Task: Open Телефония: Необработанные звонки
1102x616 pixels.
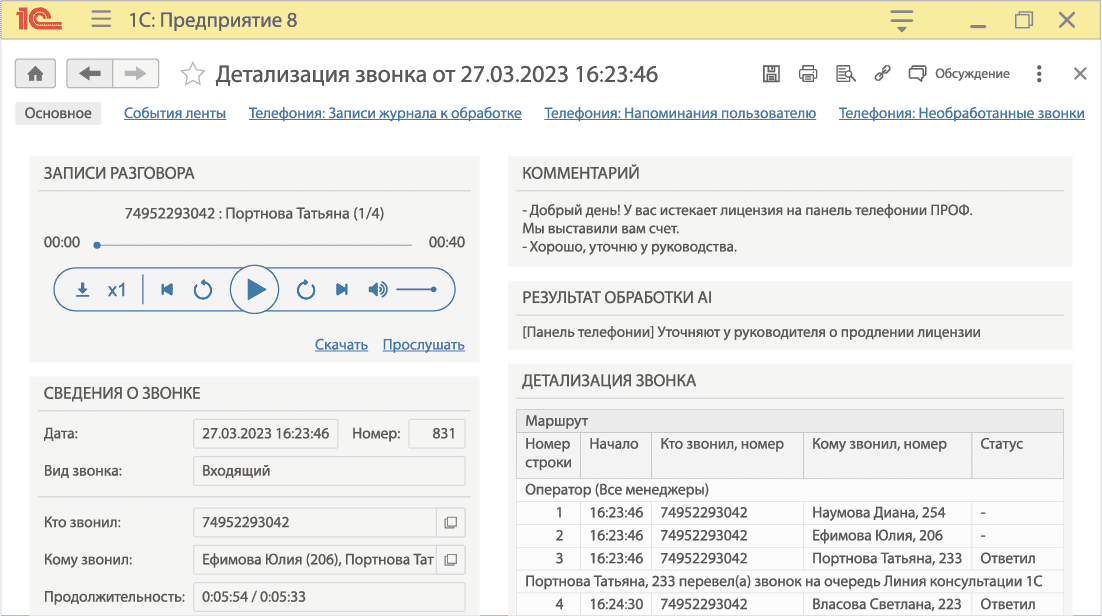Action: (963, 113)
